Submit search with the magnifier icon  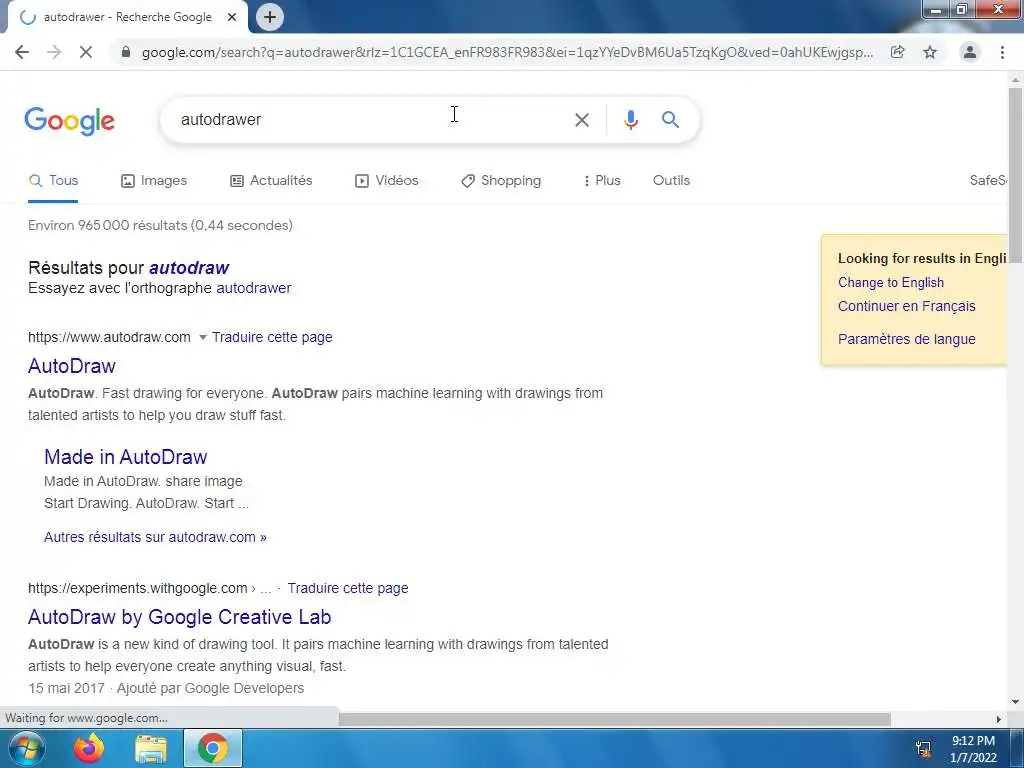[x=670, y=120]
